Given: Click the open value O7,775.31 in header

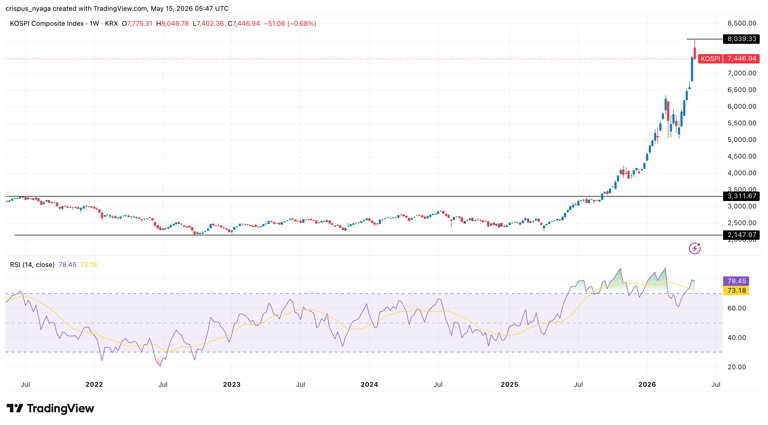Looking at the screenshot, I should tap(137, 24).
